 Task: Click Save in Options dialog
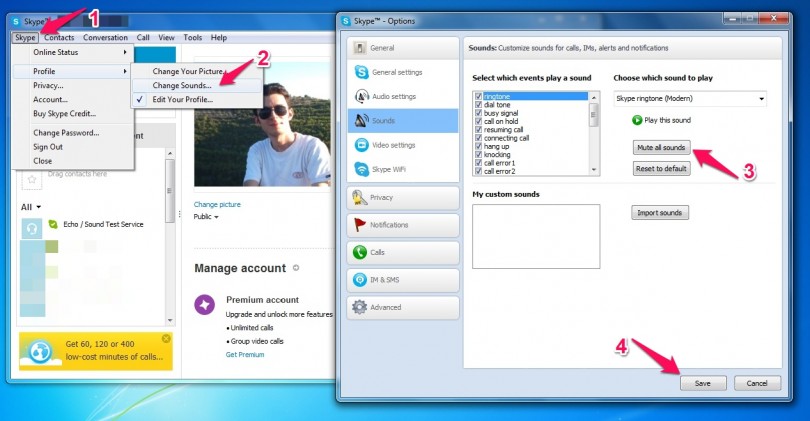(x=702, y=383)
